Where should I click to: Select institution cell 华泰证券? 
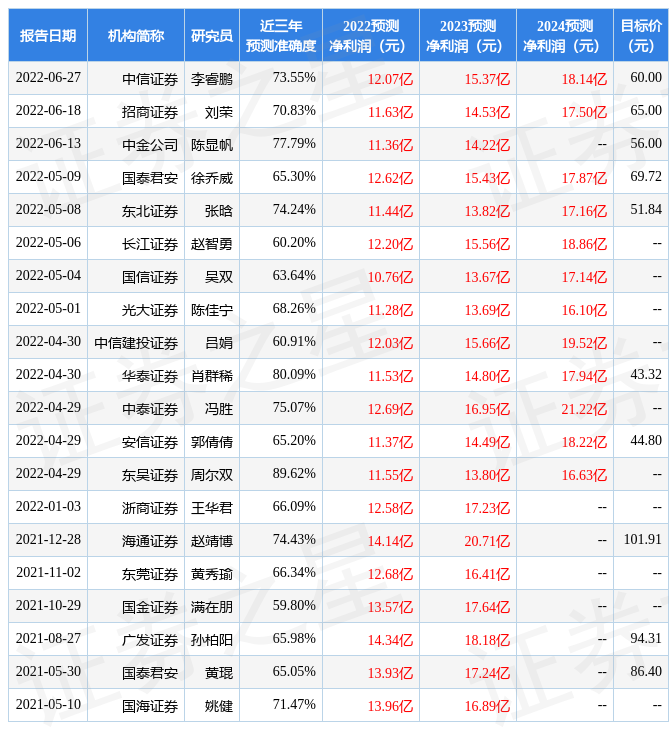(150, 376)
